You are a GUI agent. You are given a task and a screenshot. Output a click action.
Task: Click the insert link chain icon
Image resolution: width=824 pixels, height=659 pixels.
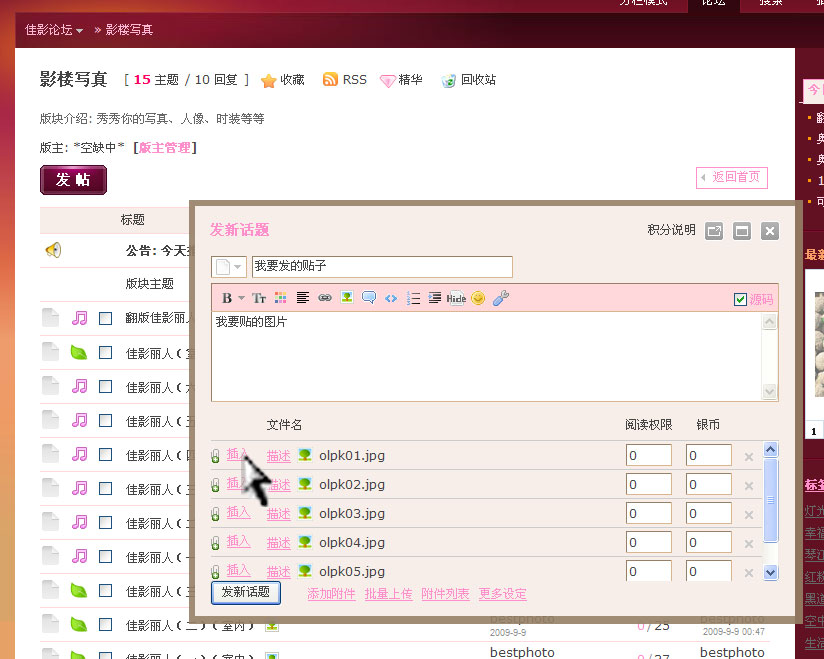325,298
